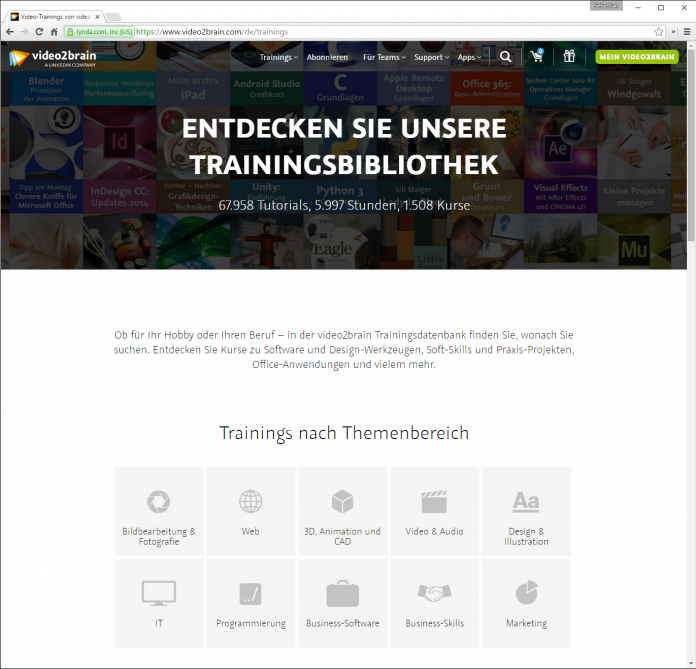
Task: Expand the Trainings menu
Action: click(x=279, y=57)
